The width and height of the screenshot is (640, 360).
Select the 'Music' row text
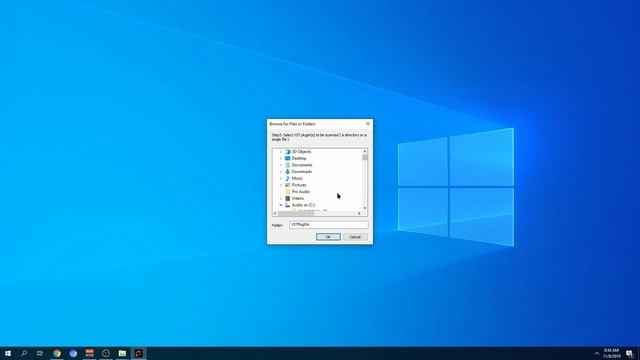point(297,178)
